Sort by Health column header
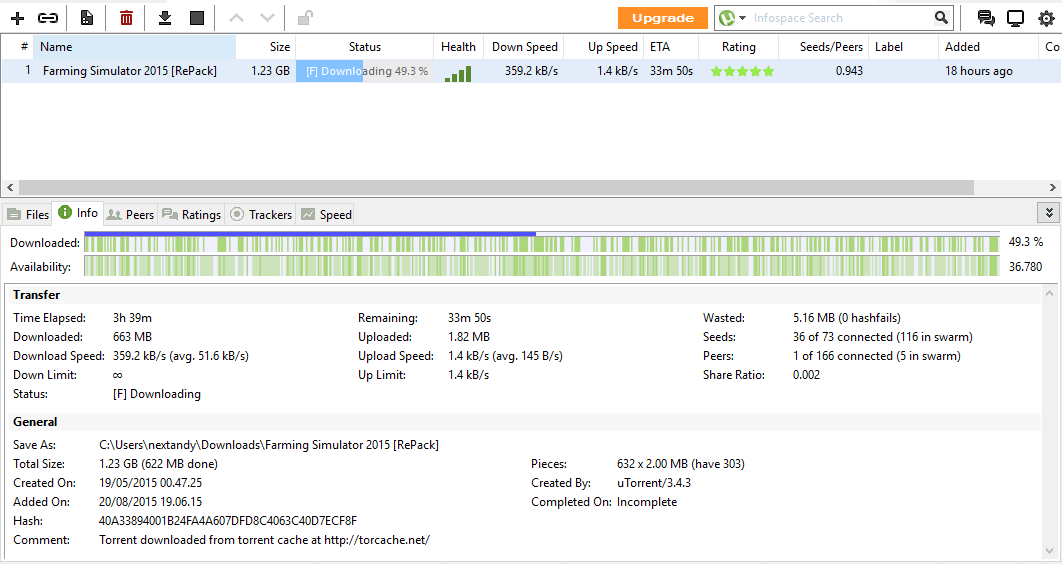This screenshot has width=1062, height=564. [x=459, y=47]
